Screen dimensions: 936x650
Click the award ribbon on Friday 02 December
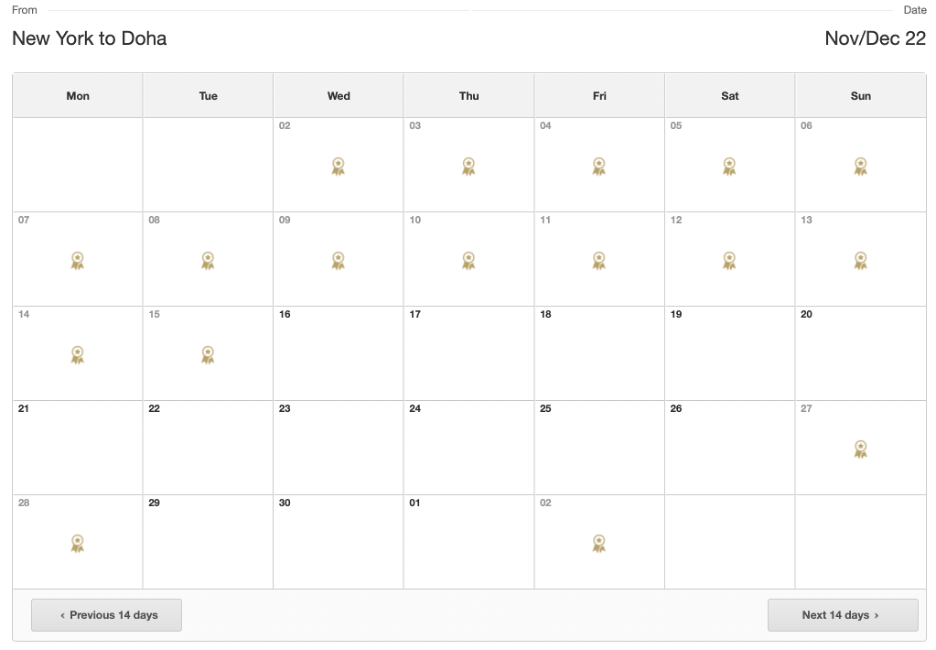599,543
